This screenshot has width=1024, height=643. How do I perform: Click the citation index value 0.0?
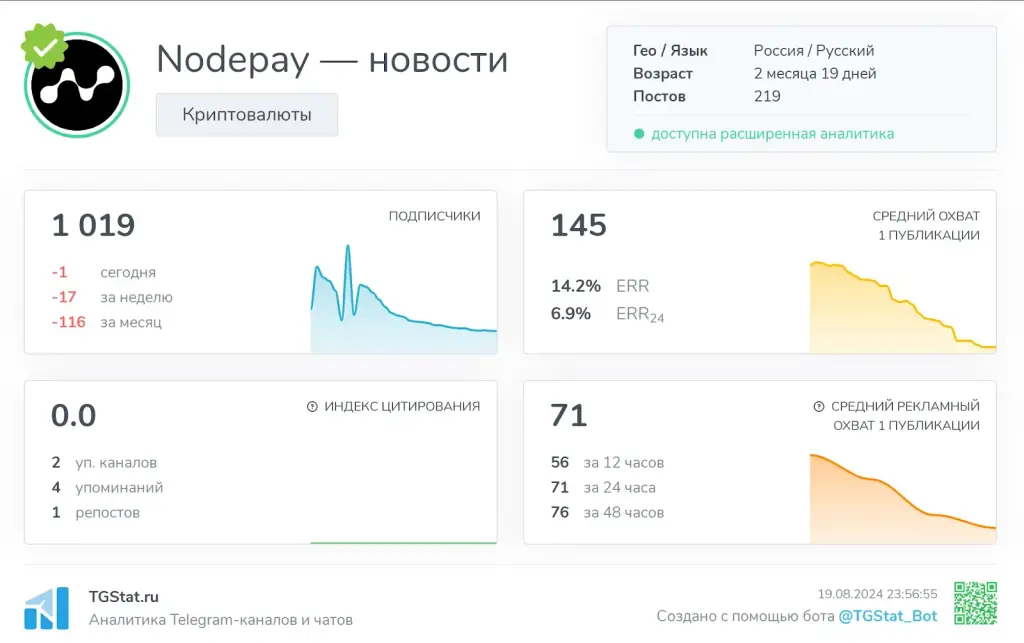(x=74, y=416)
